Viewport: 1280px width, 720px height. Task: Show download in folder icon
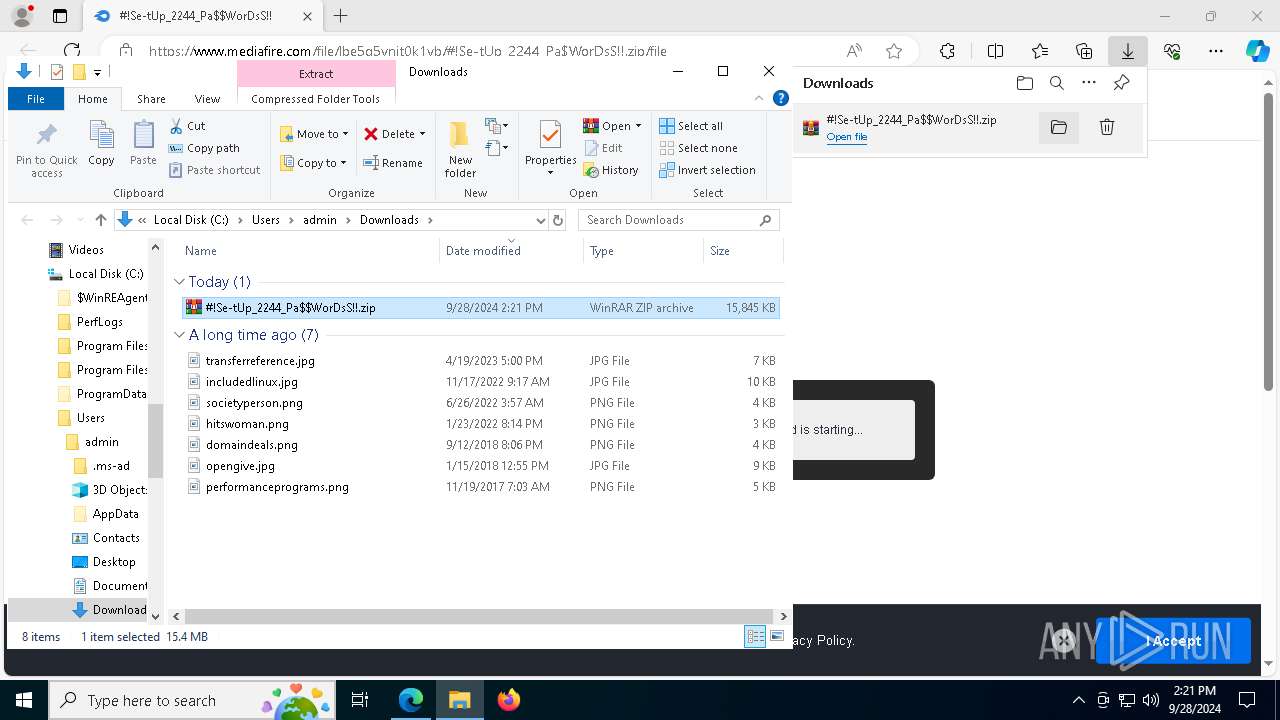pyautogui.click(x=1059, y=127)
